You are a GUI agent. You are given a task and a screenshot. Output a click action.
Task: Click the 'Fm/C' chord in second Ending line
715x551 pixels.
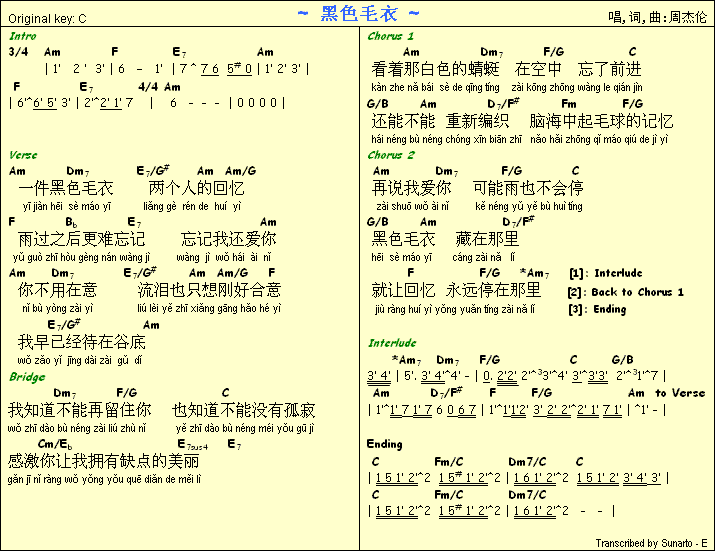449,494
